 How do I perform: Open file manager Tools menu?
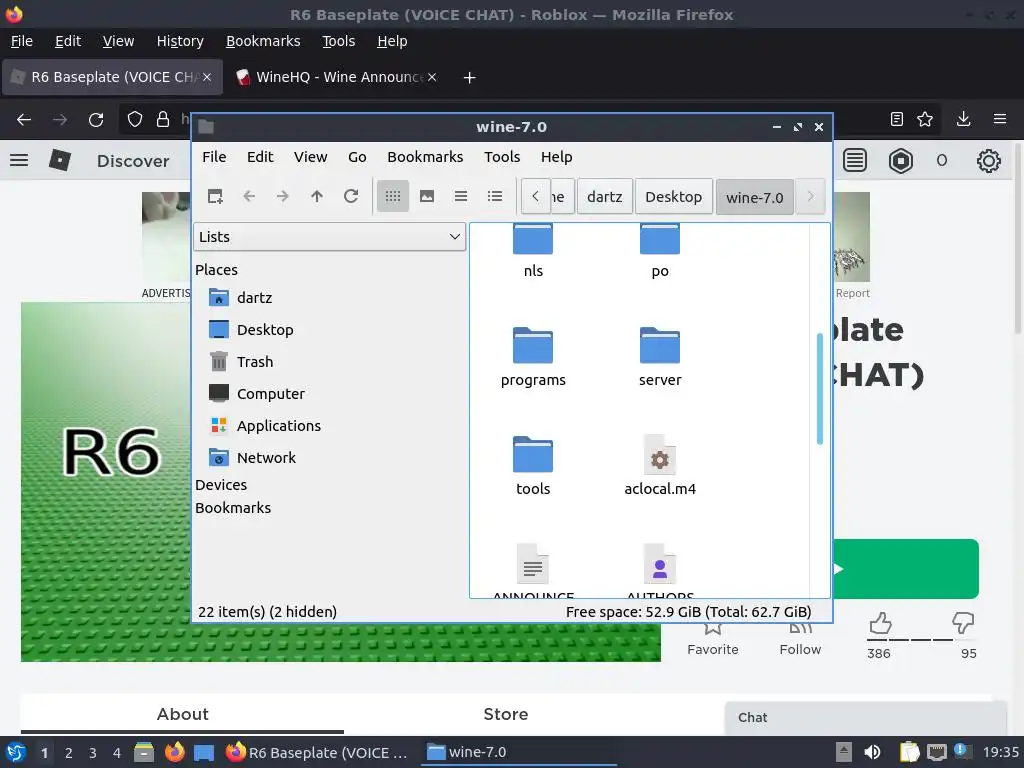pos(502,157)
